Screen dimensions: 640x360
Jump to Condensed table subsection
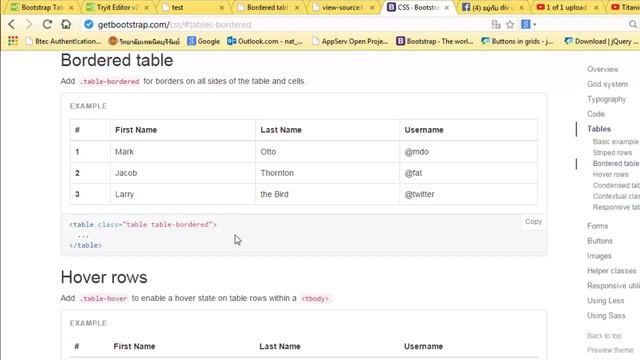[x=616, y=185]
